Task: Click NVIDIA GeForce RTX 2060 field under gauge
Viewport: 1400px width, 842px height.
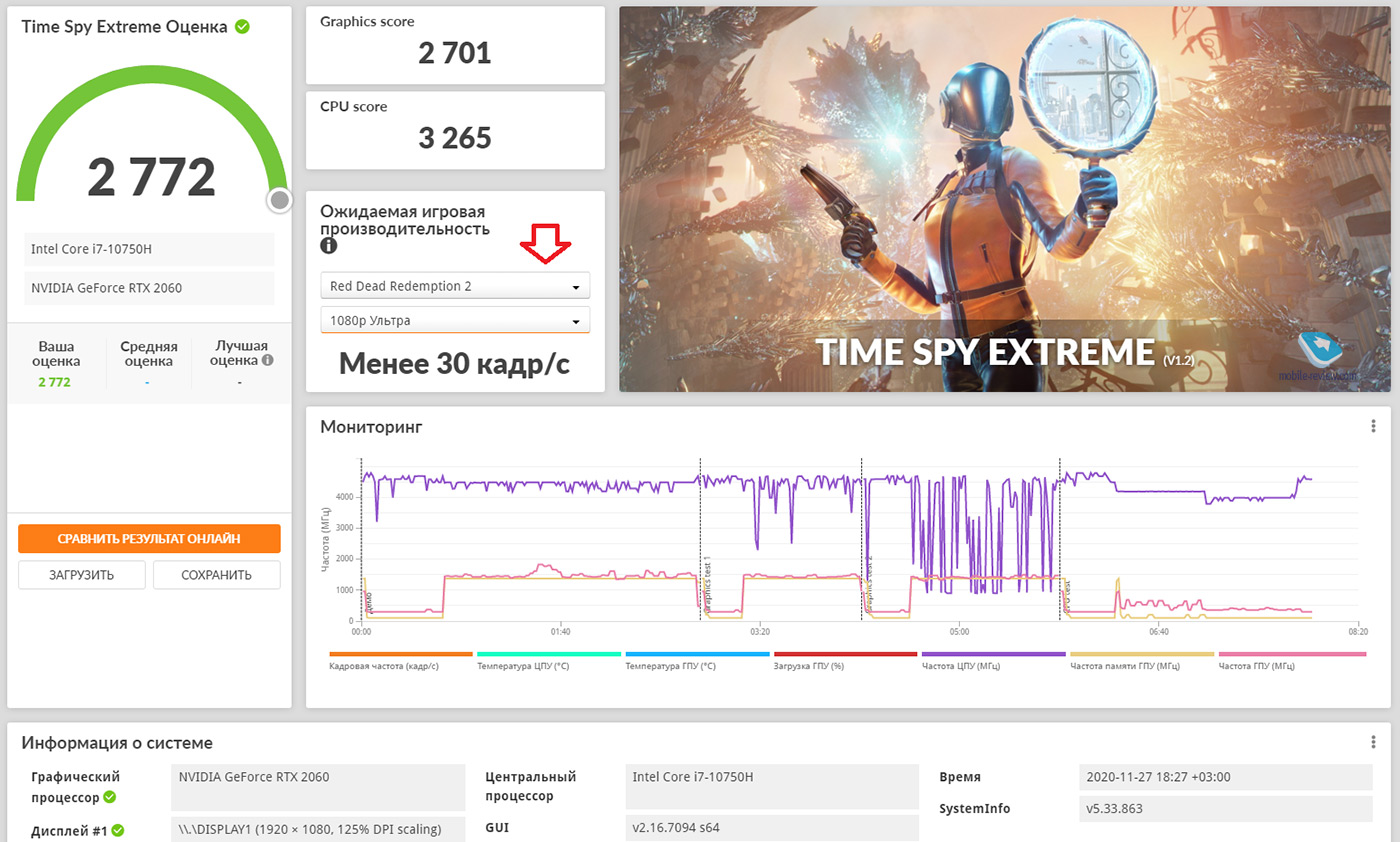Action: 149,288
